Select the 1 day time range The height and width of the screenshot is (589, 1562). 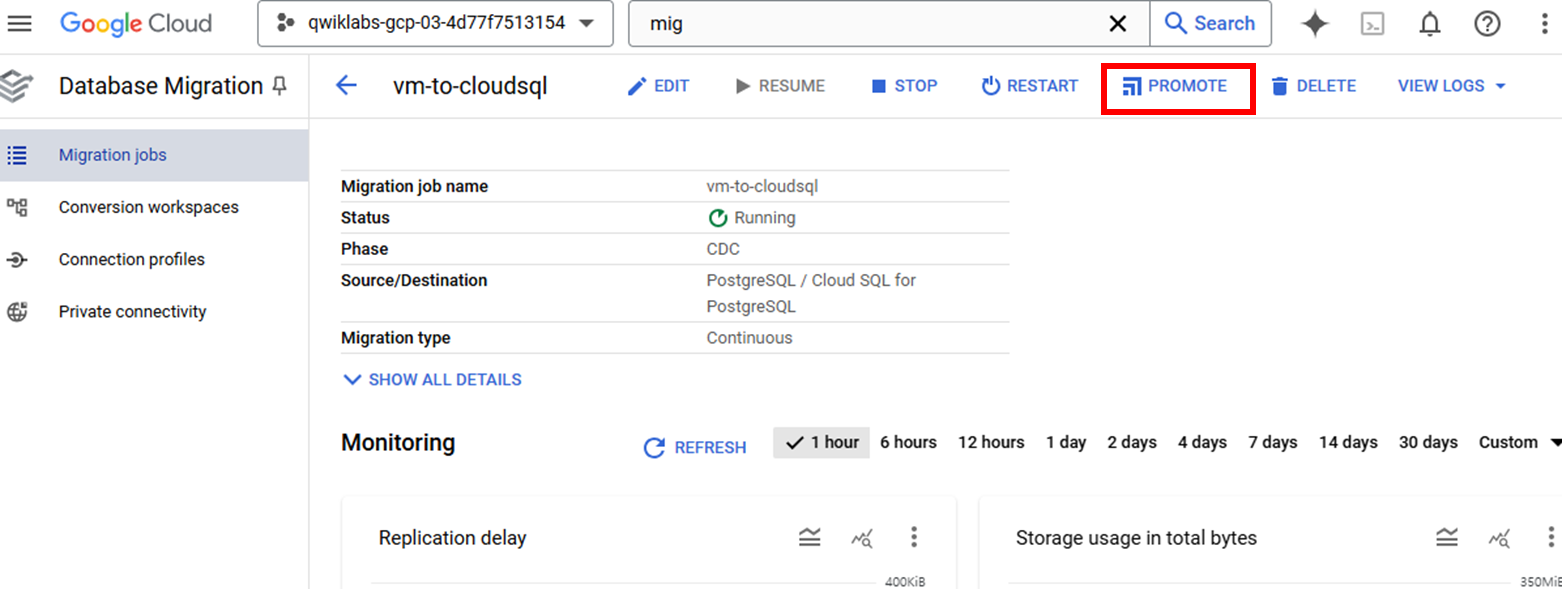pos(1066,442)
